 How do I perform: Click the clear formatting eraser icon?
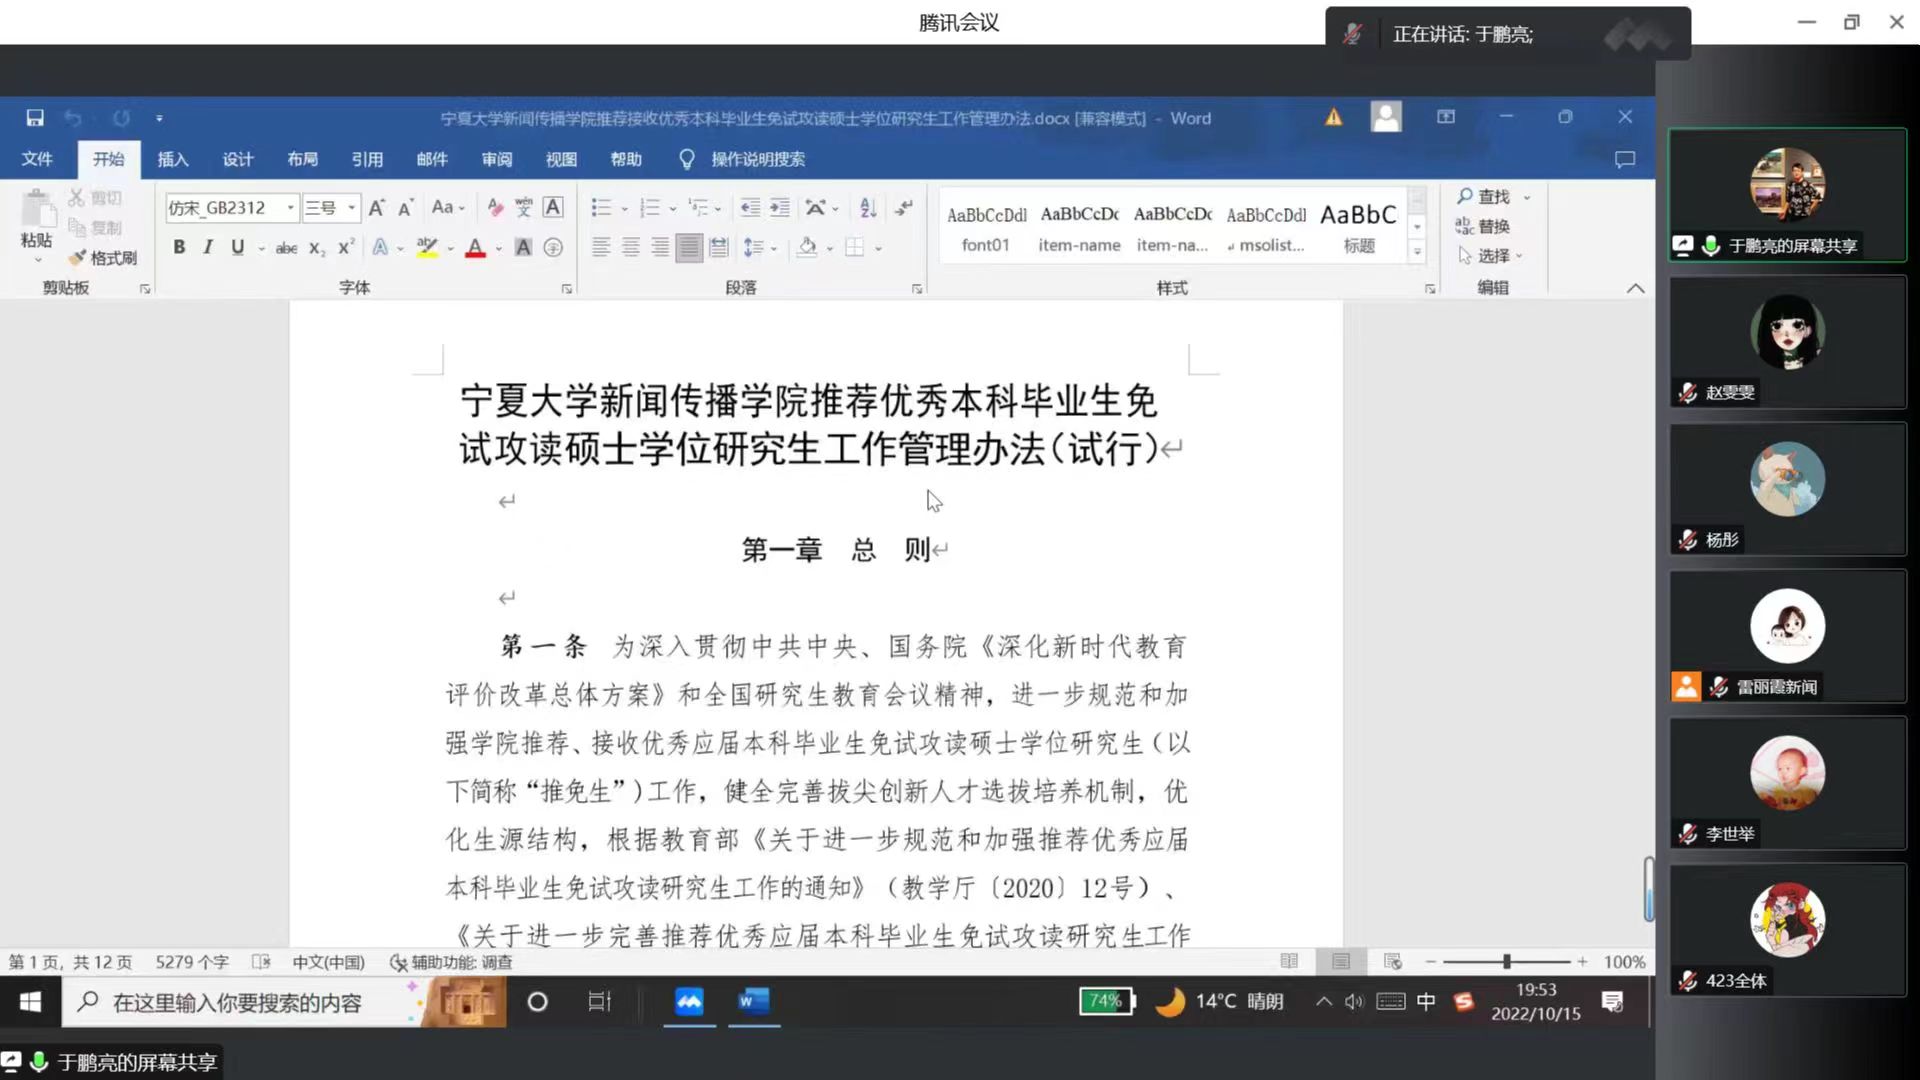click(x=495, y=208)
